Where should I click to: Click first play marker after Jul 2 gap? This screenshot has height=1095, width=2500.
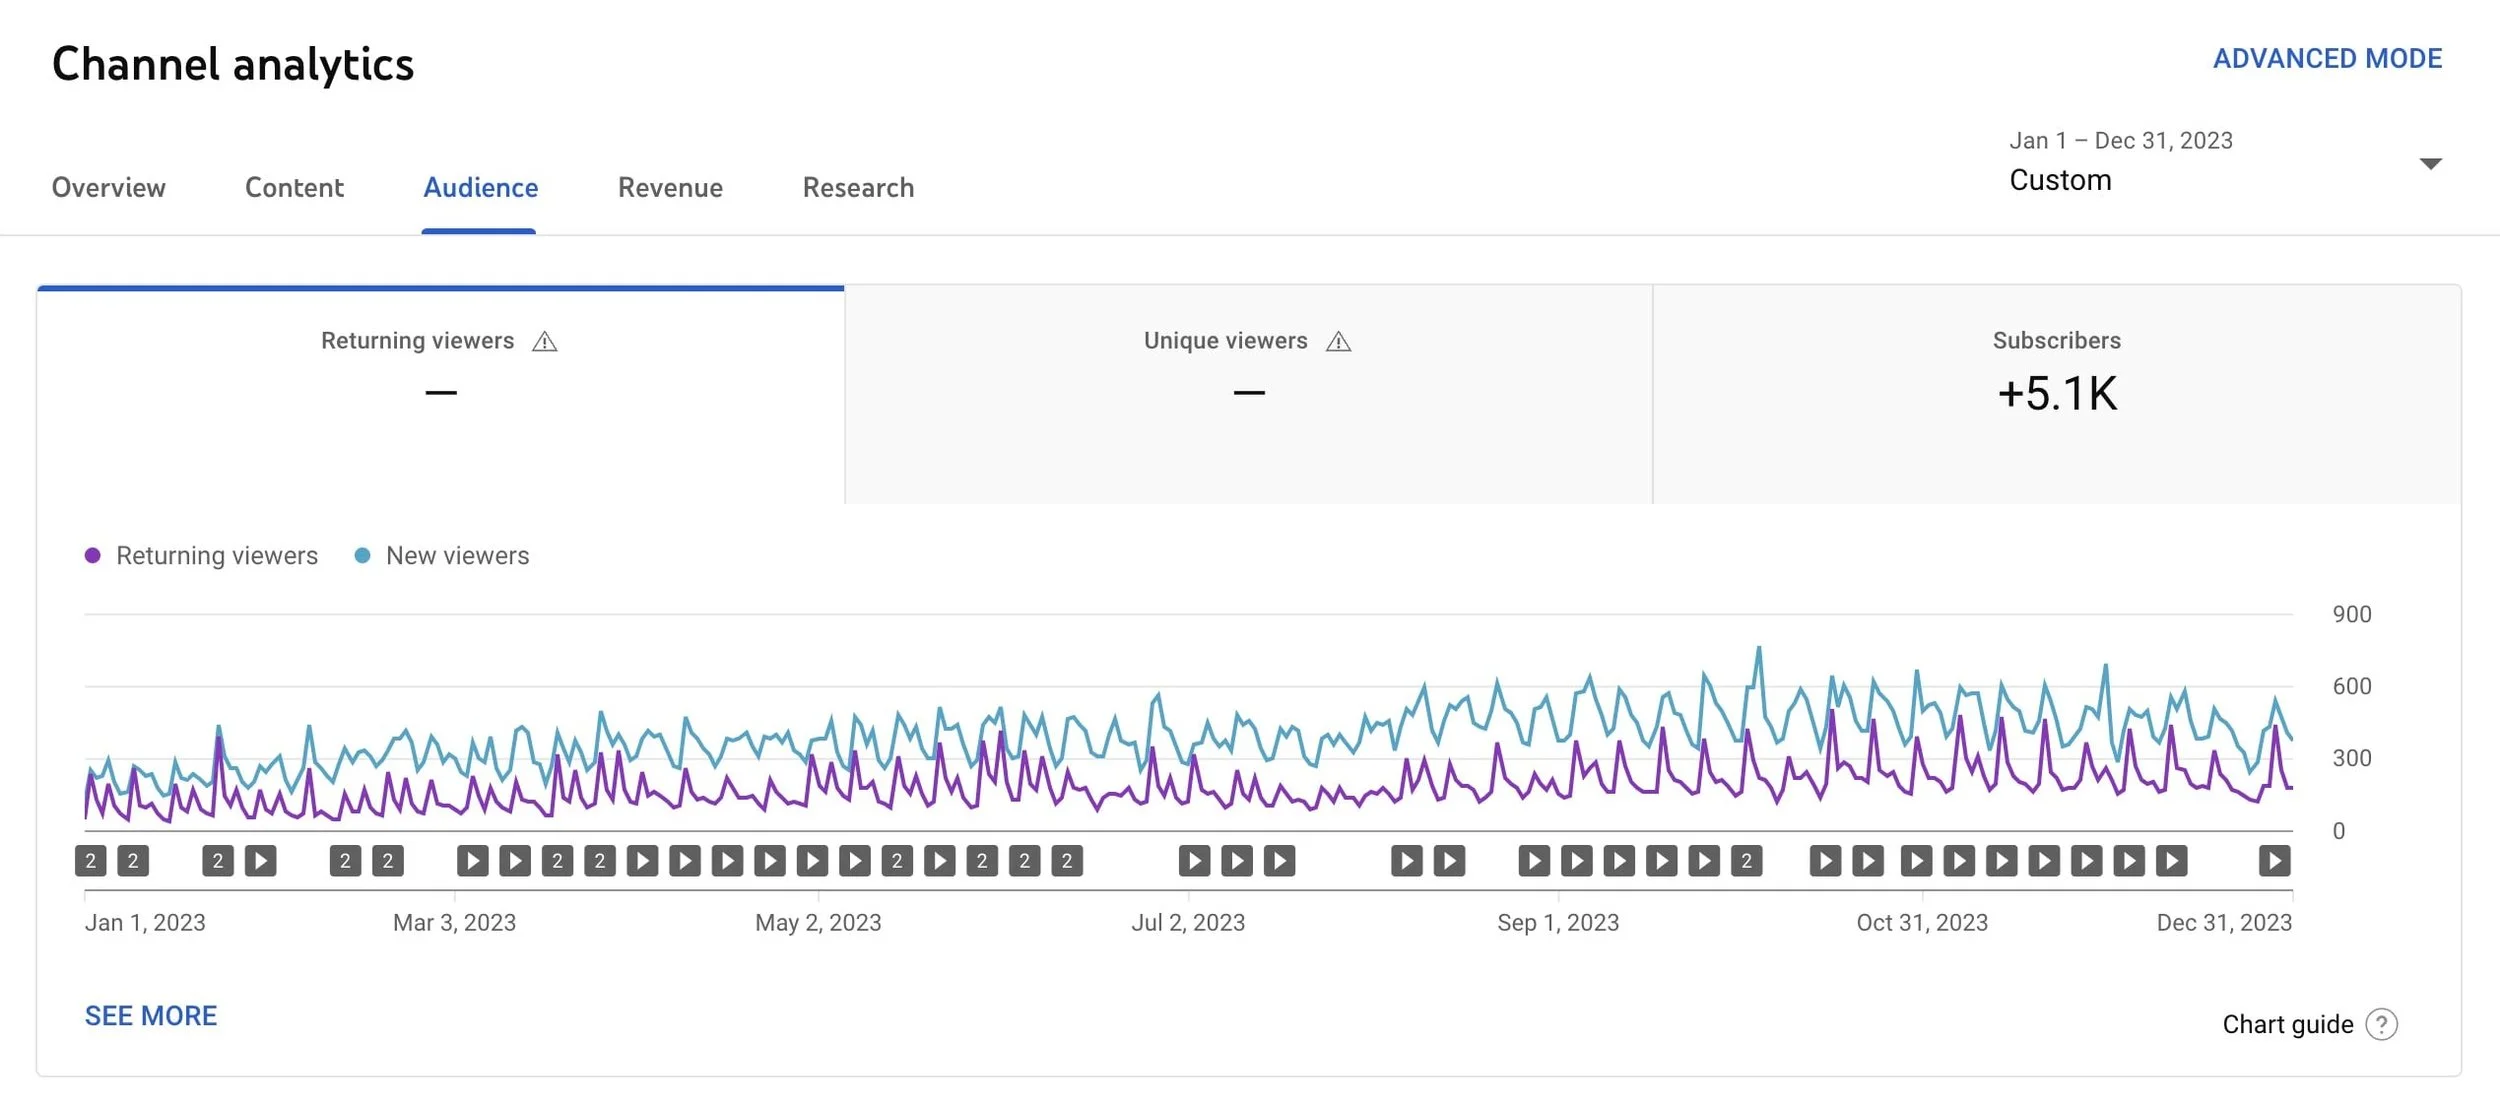click(x=1194, y=861)
